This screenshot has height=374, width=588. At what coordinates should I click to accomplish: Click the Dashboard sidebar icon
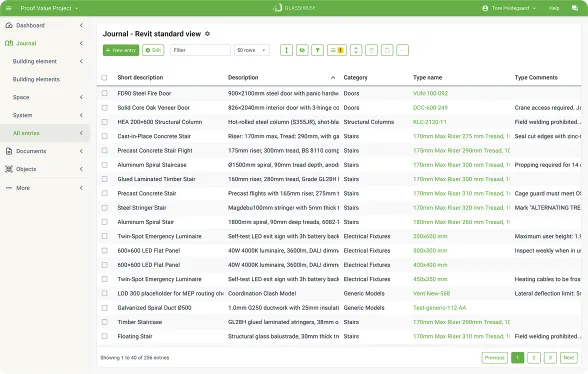pyautogui.click(x=9, y=25)
